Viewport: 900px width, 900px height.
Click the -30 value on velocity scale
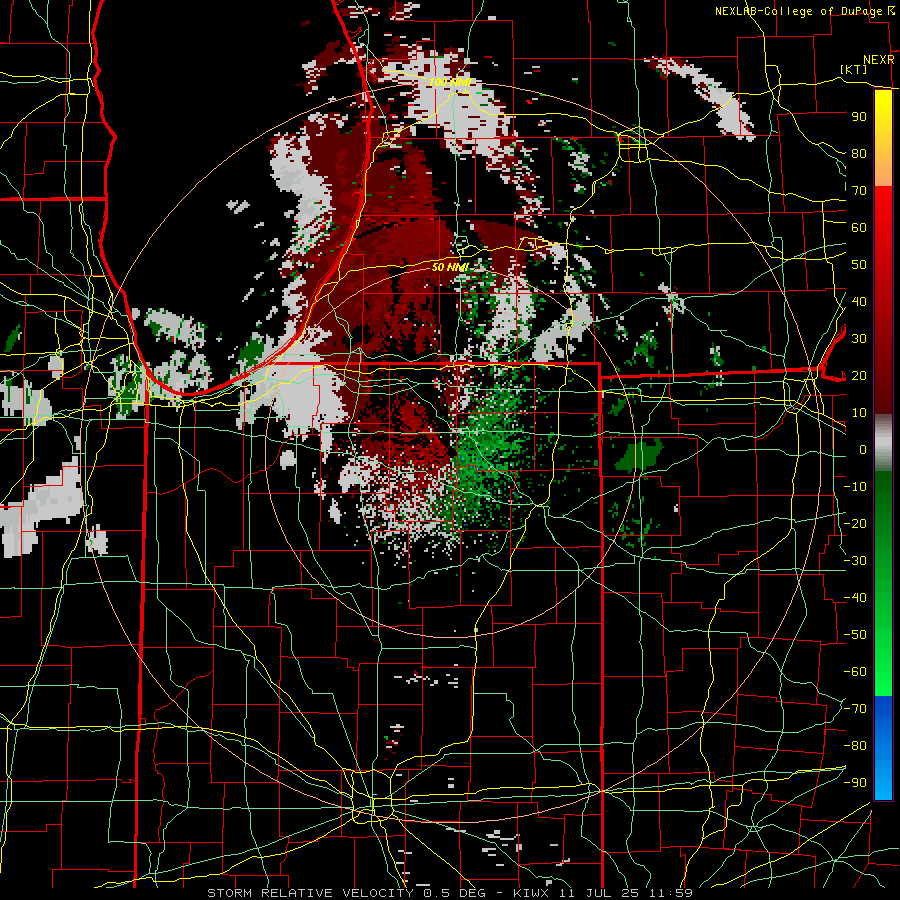(855, 561)
